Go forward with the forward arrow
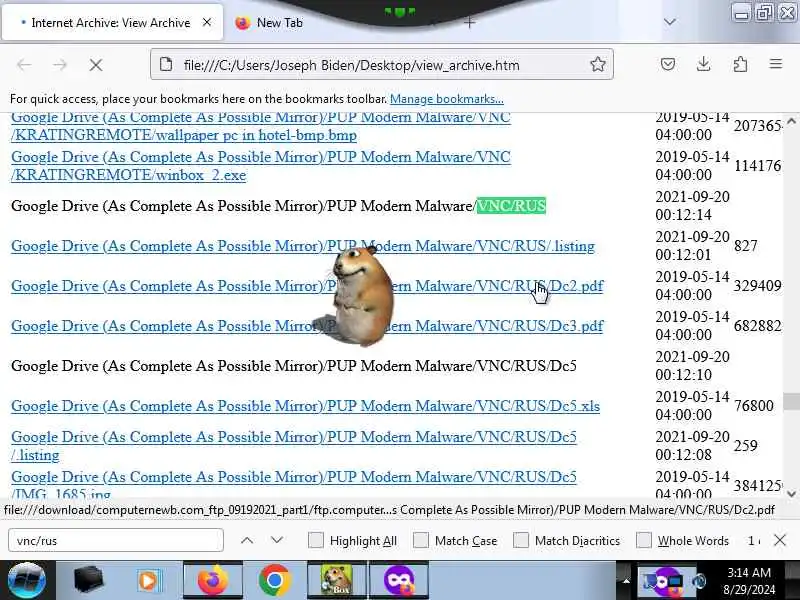800x600 pixels. point(60,65)
